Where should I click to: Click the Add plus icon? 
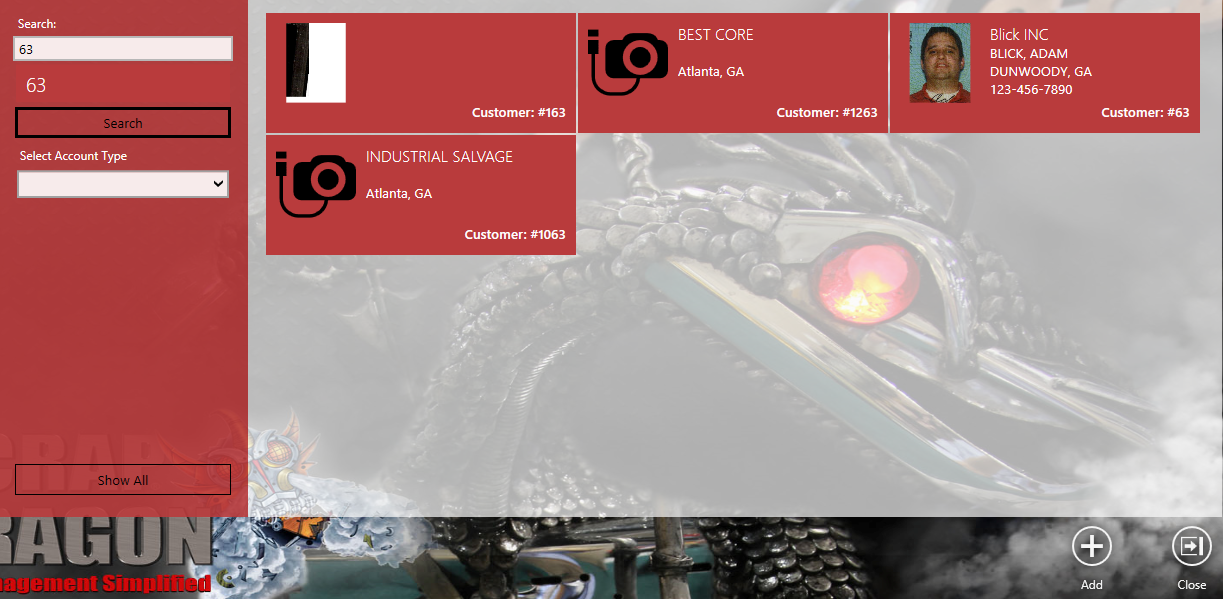point(1091,546)
